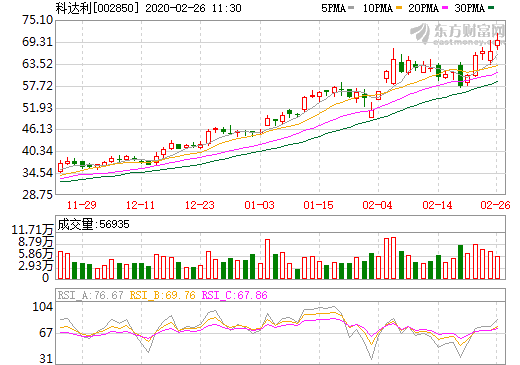The height and width of the screenshot is (365, 520).
Task: Click the 01-15 date axis label
Action: (x=318, y=205)
